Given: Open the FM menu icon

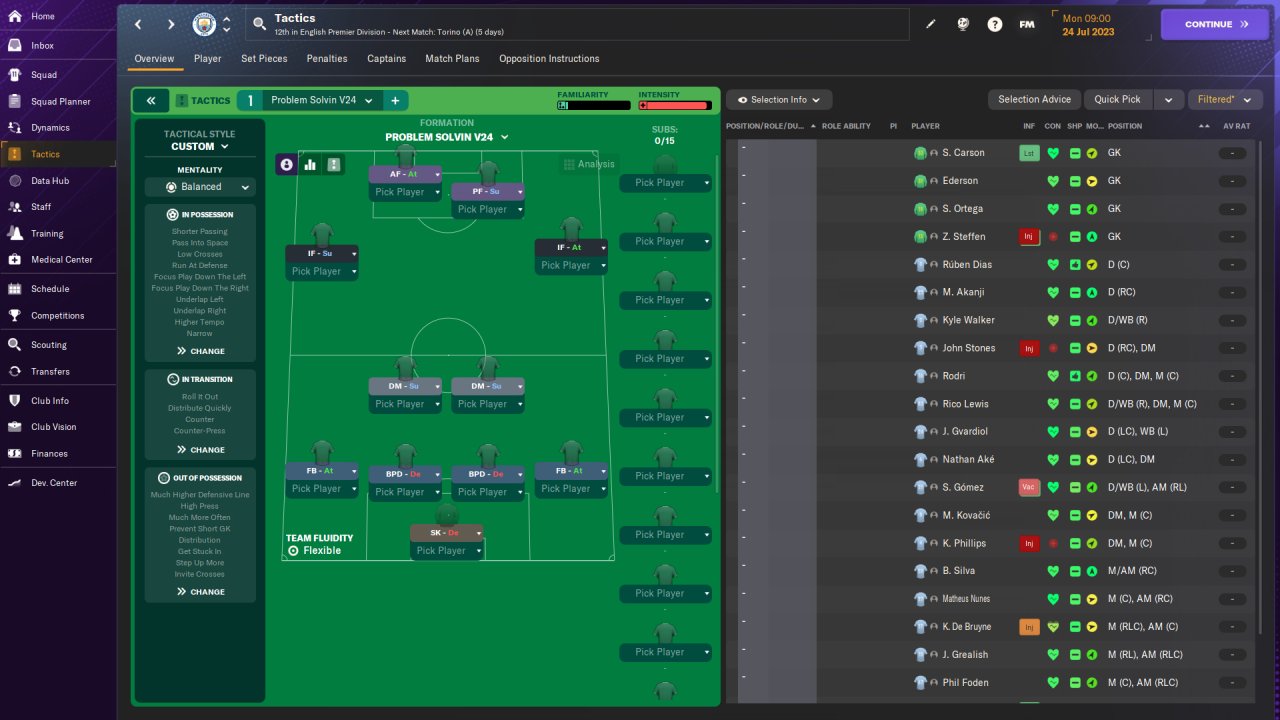Looking at the screenshot, I should coord(1027,24).
